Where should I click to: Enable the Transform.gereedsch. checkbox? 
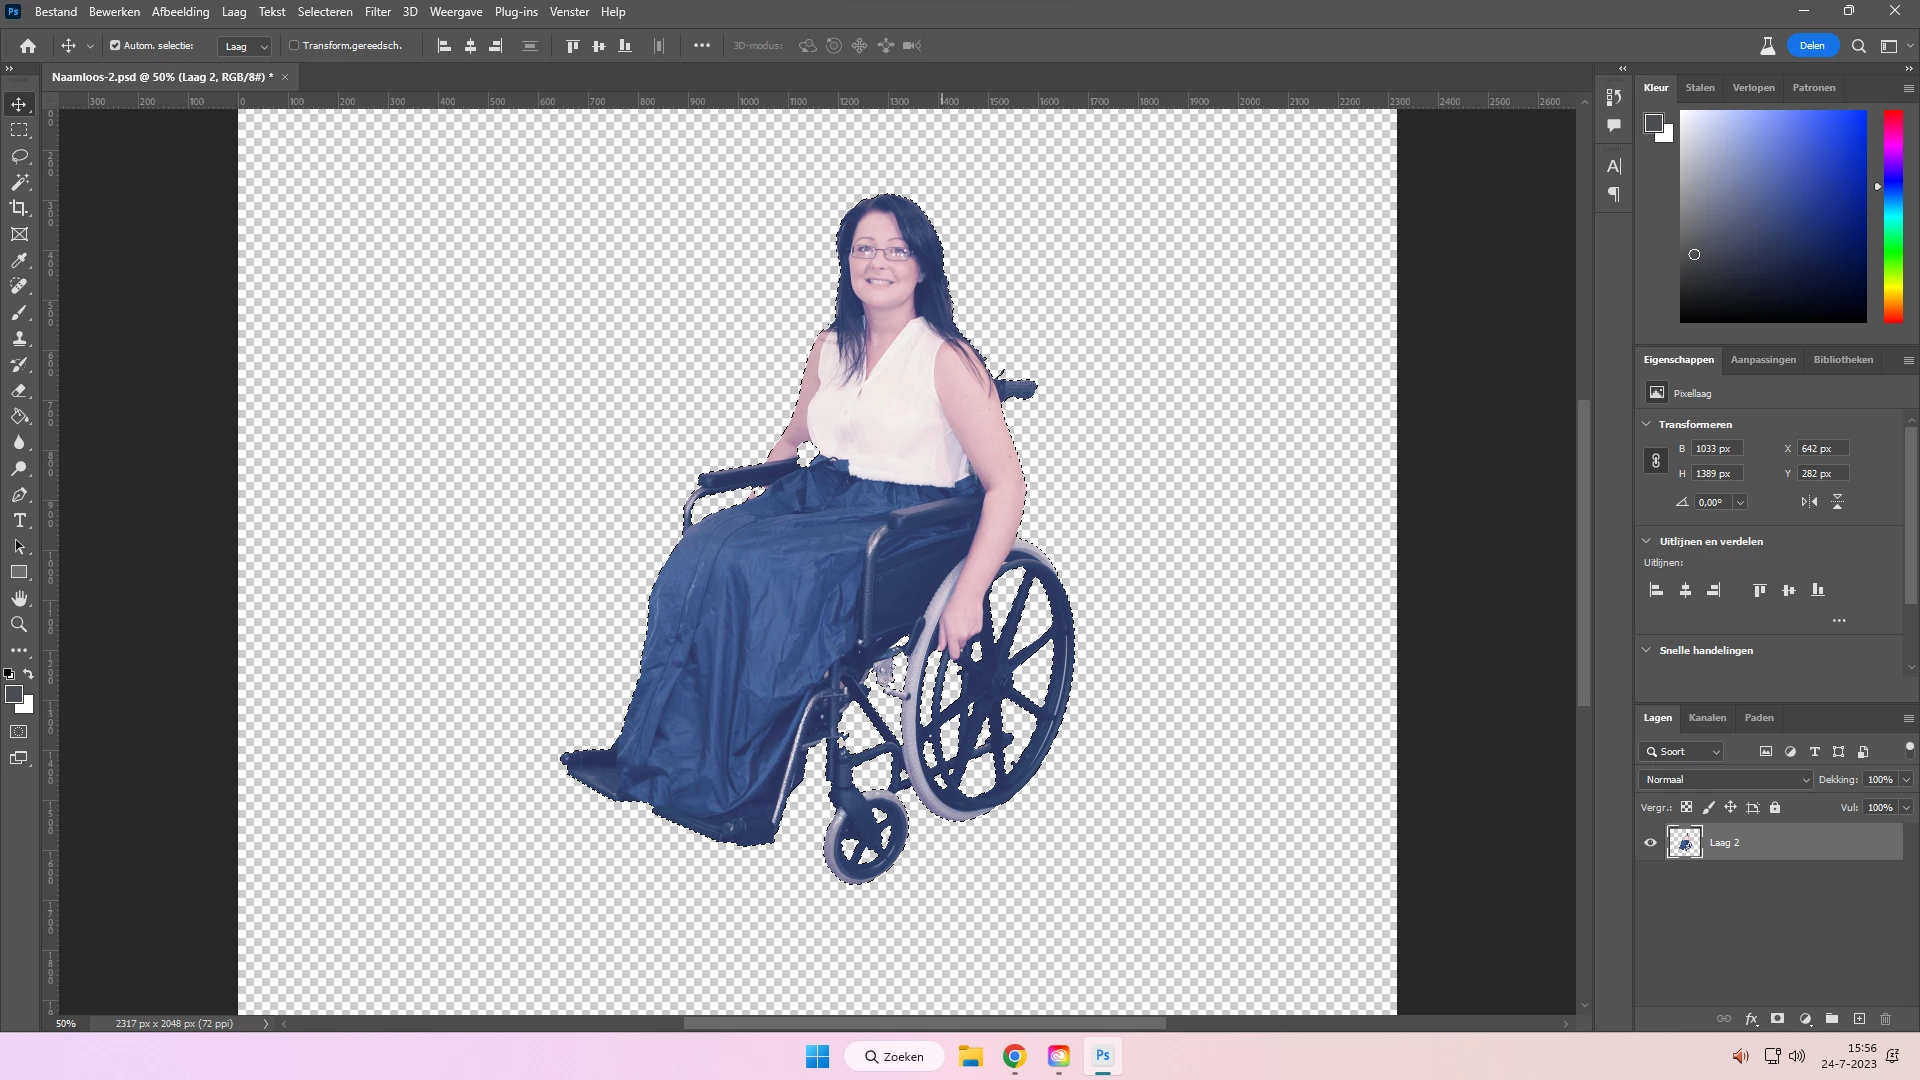pyautogui.click(x=294, y=46)
